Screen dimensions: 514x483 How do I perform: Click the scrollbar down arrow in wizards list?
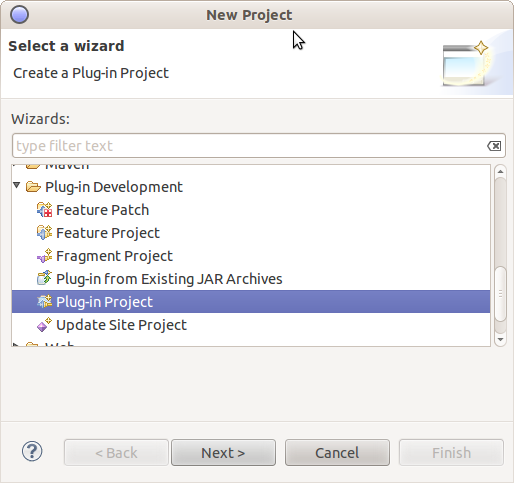coord(500,340)
